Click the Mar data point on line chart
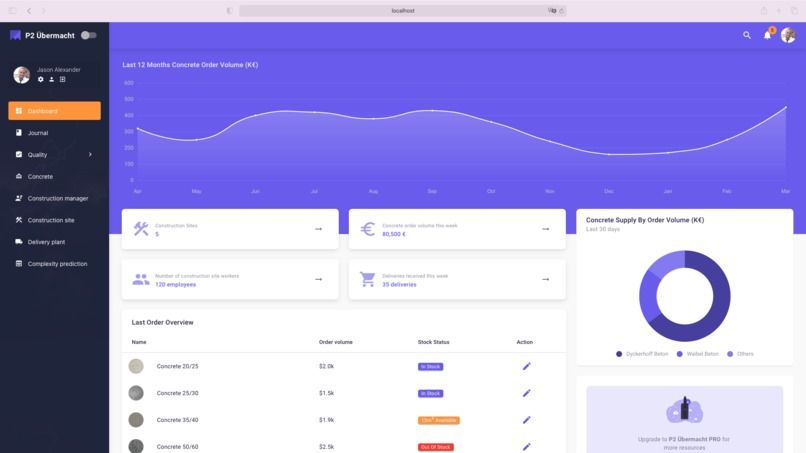 point(785,107)
